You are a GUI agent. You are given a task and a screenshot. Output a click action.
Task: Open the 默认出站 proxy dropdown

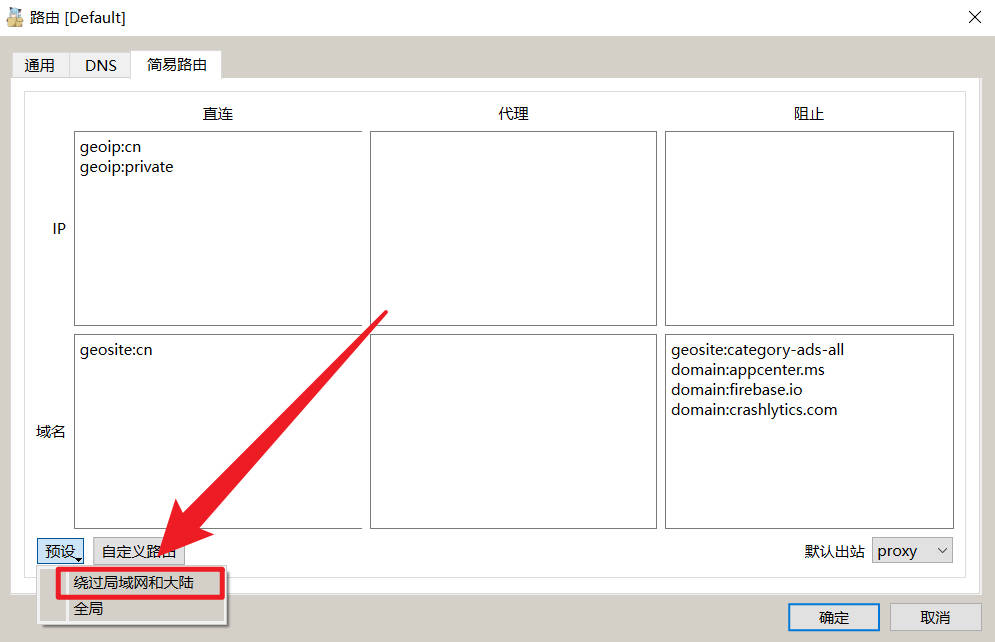coord(911,550)
